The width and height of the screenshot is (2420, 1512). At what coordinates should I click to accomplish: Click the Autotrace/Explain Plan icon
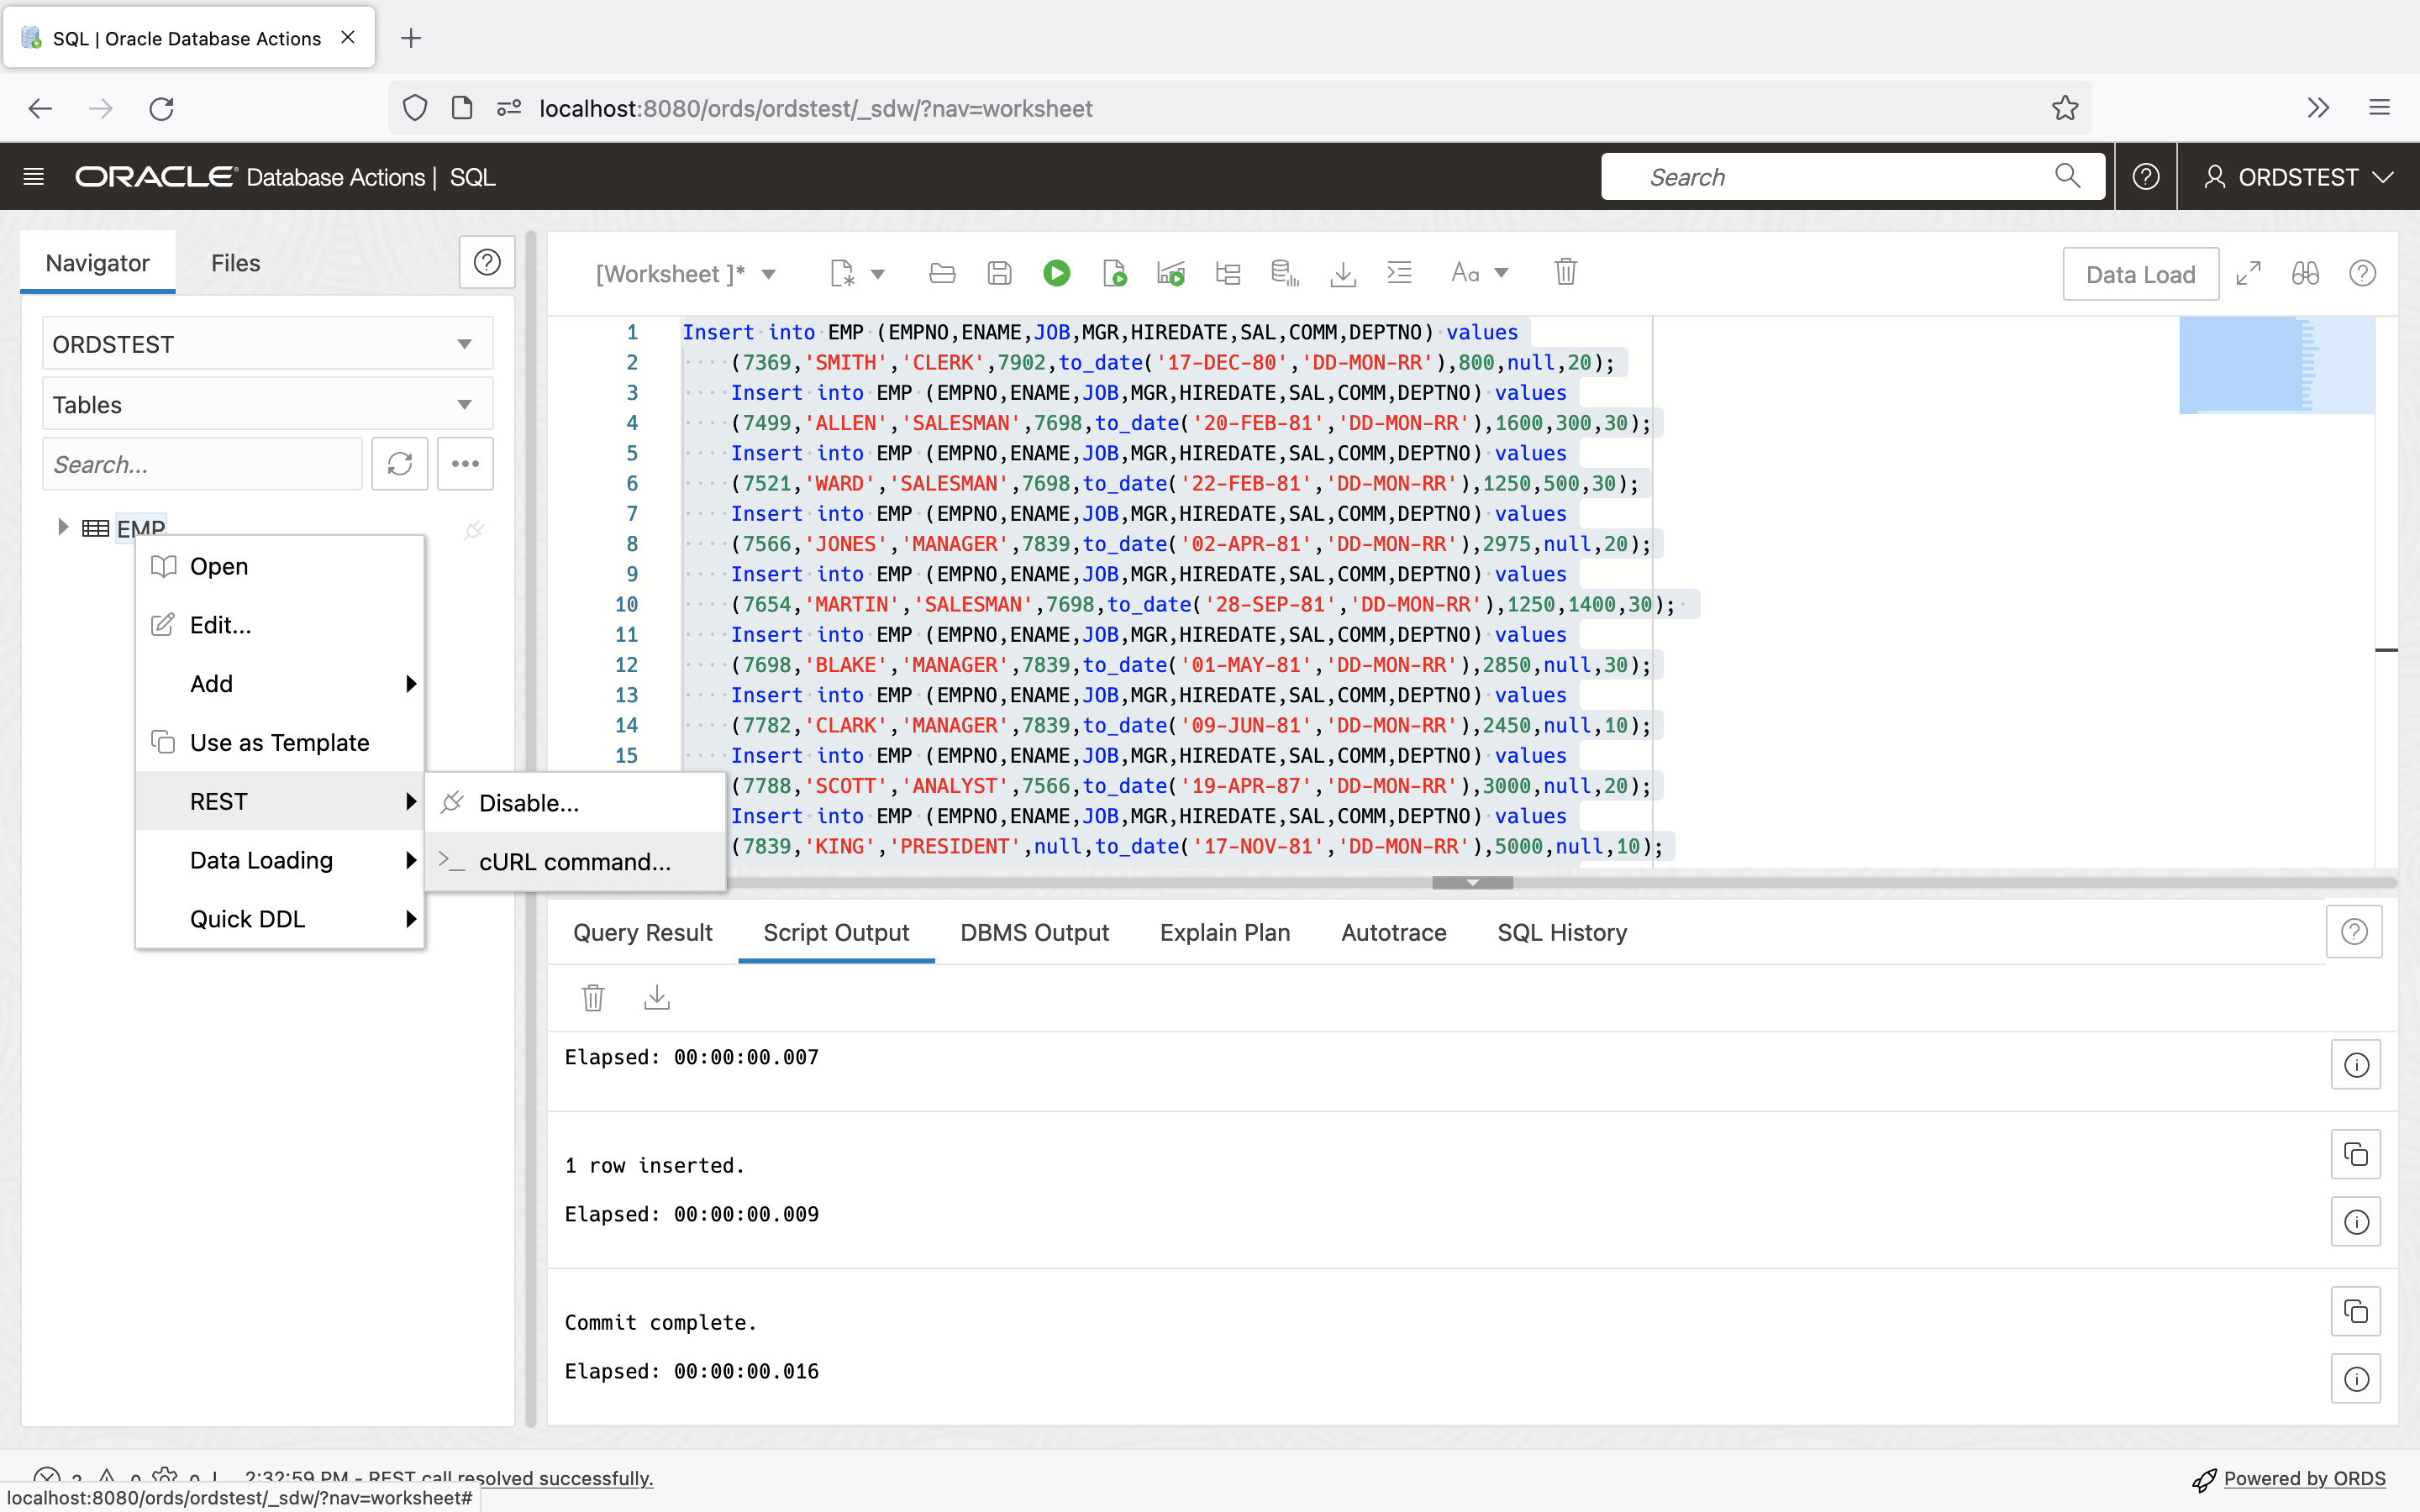(x=1171, y=274)
